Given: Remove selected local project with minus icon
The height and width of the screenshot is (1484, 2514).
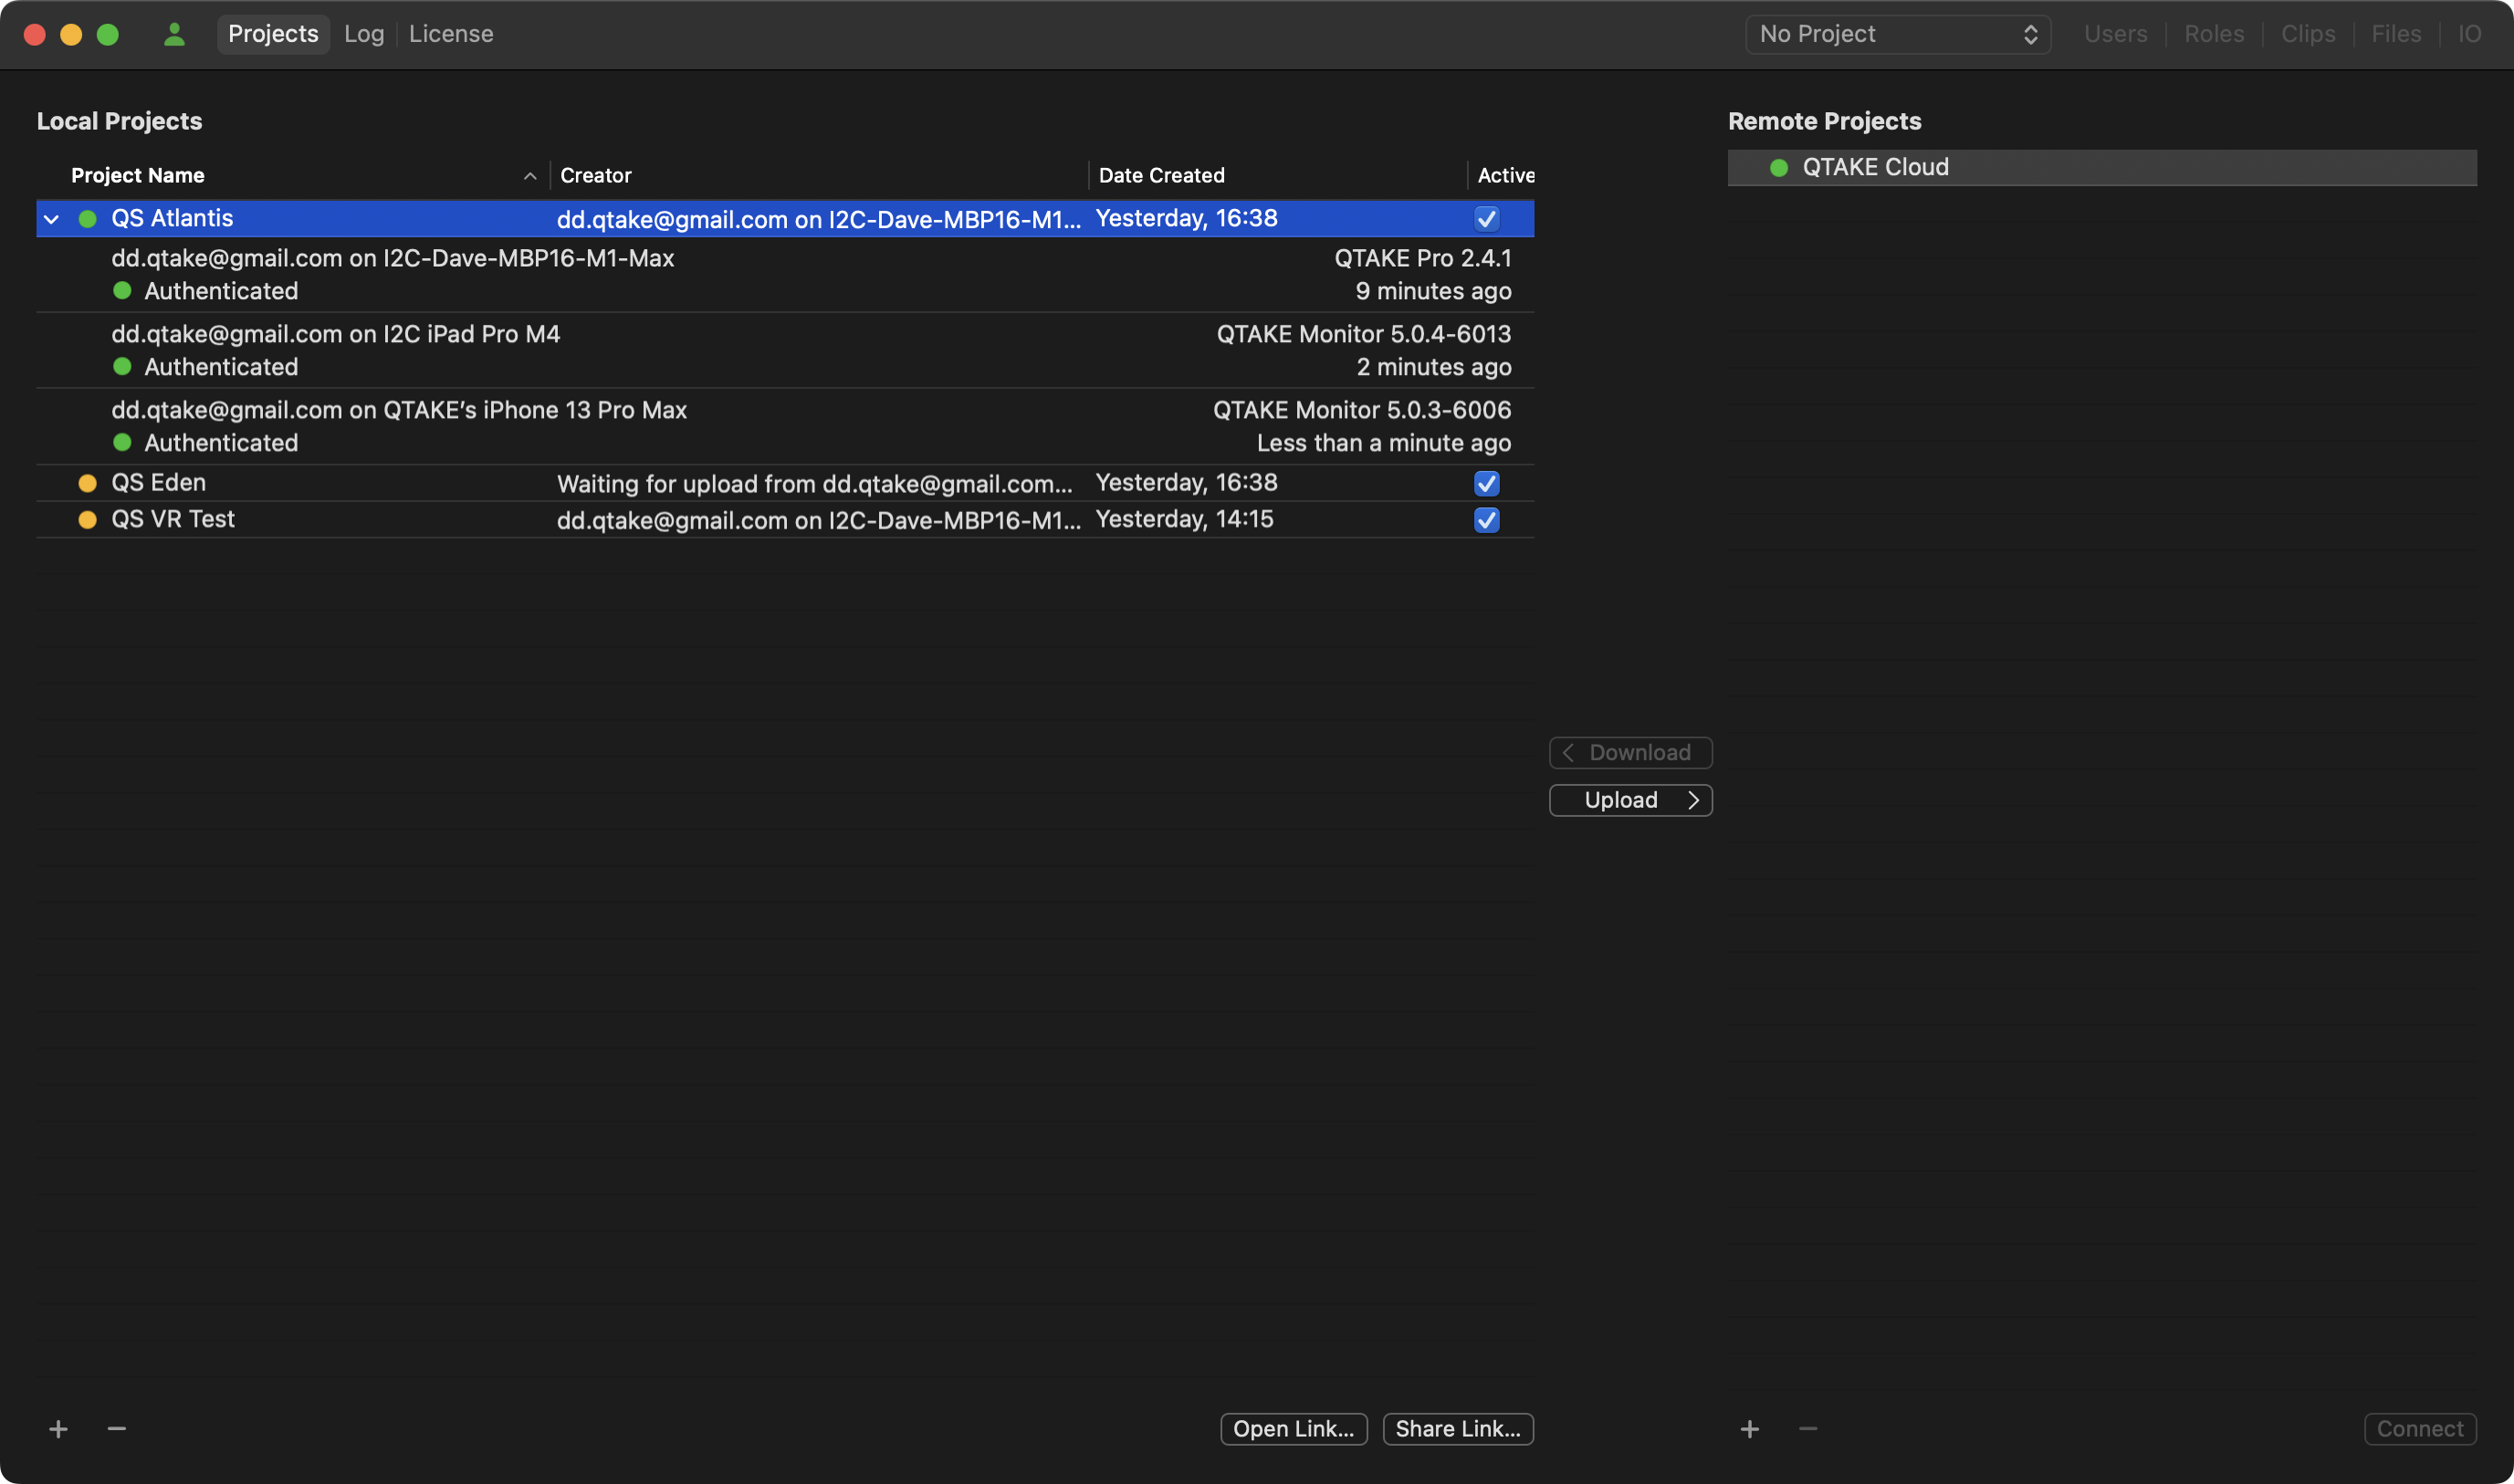Looking at the screenshot, I should pos(117,1429).
